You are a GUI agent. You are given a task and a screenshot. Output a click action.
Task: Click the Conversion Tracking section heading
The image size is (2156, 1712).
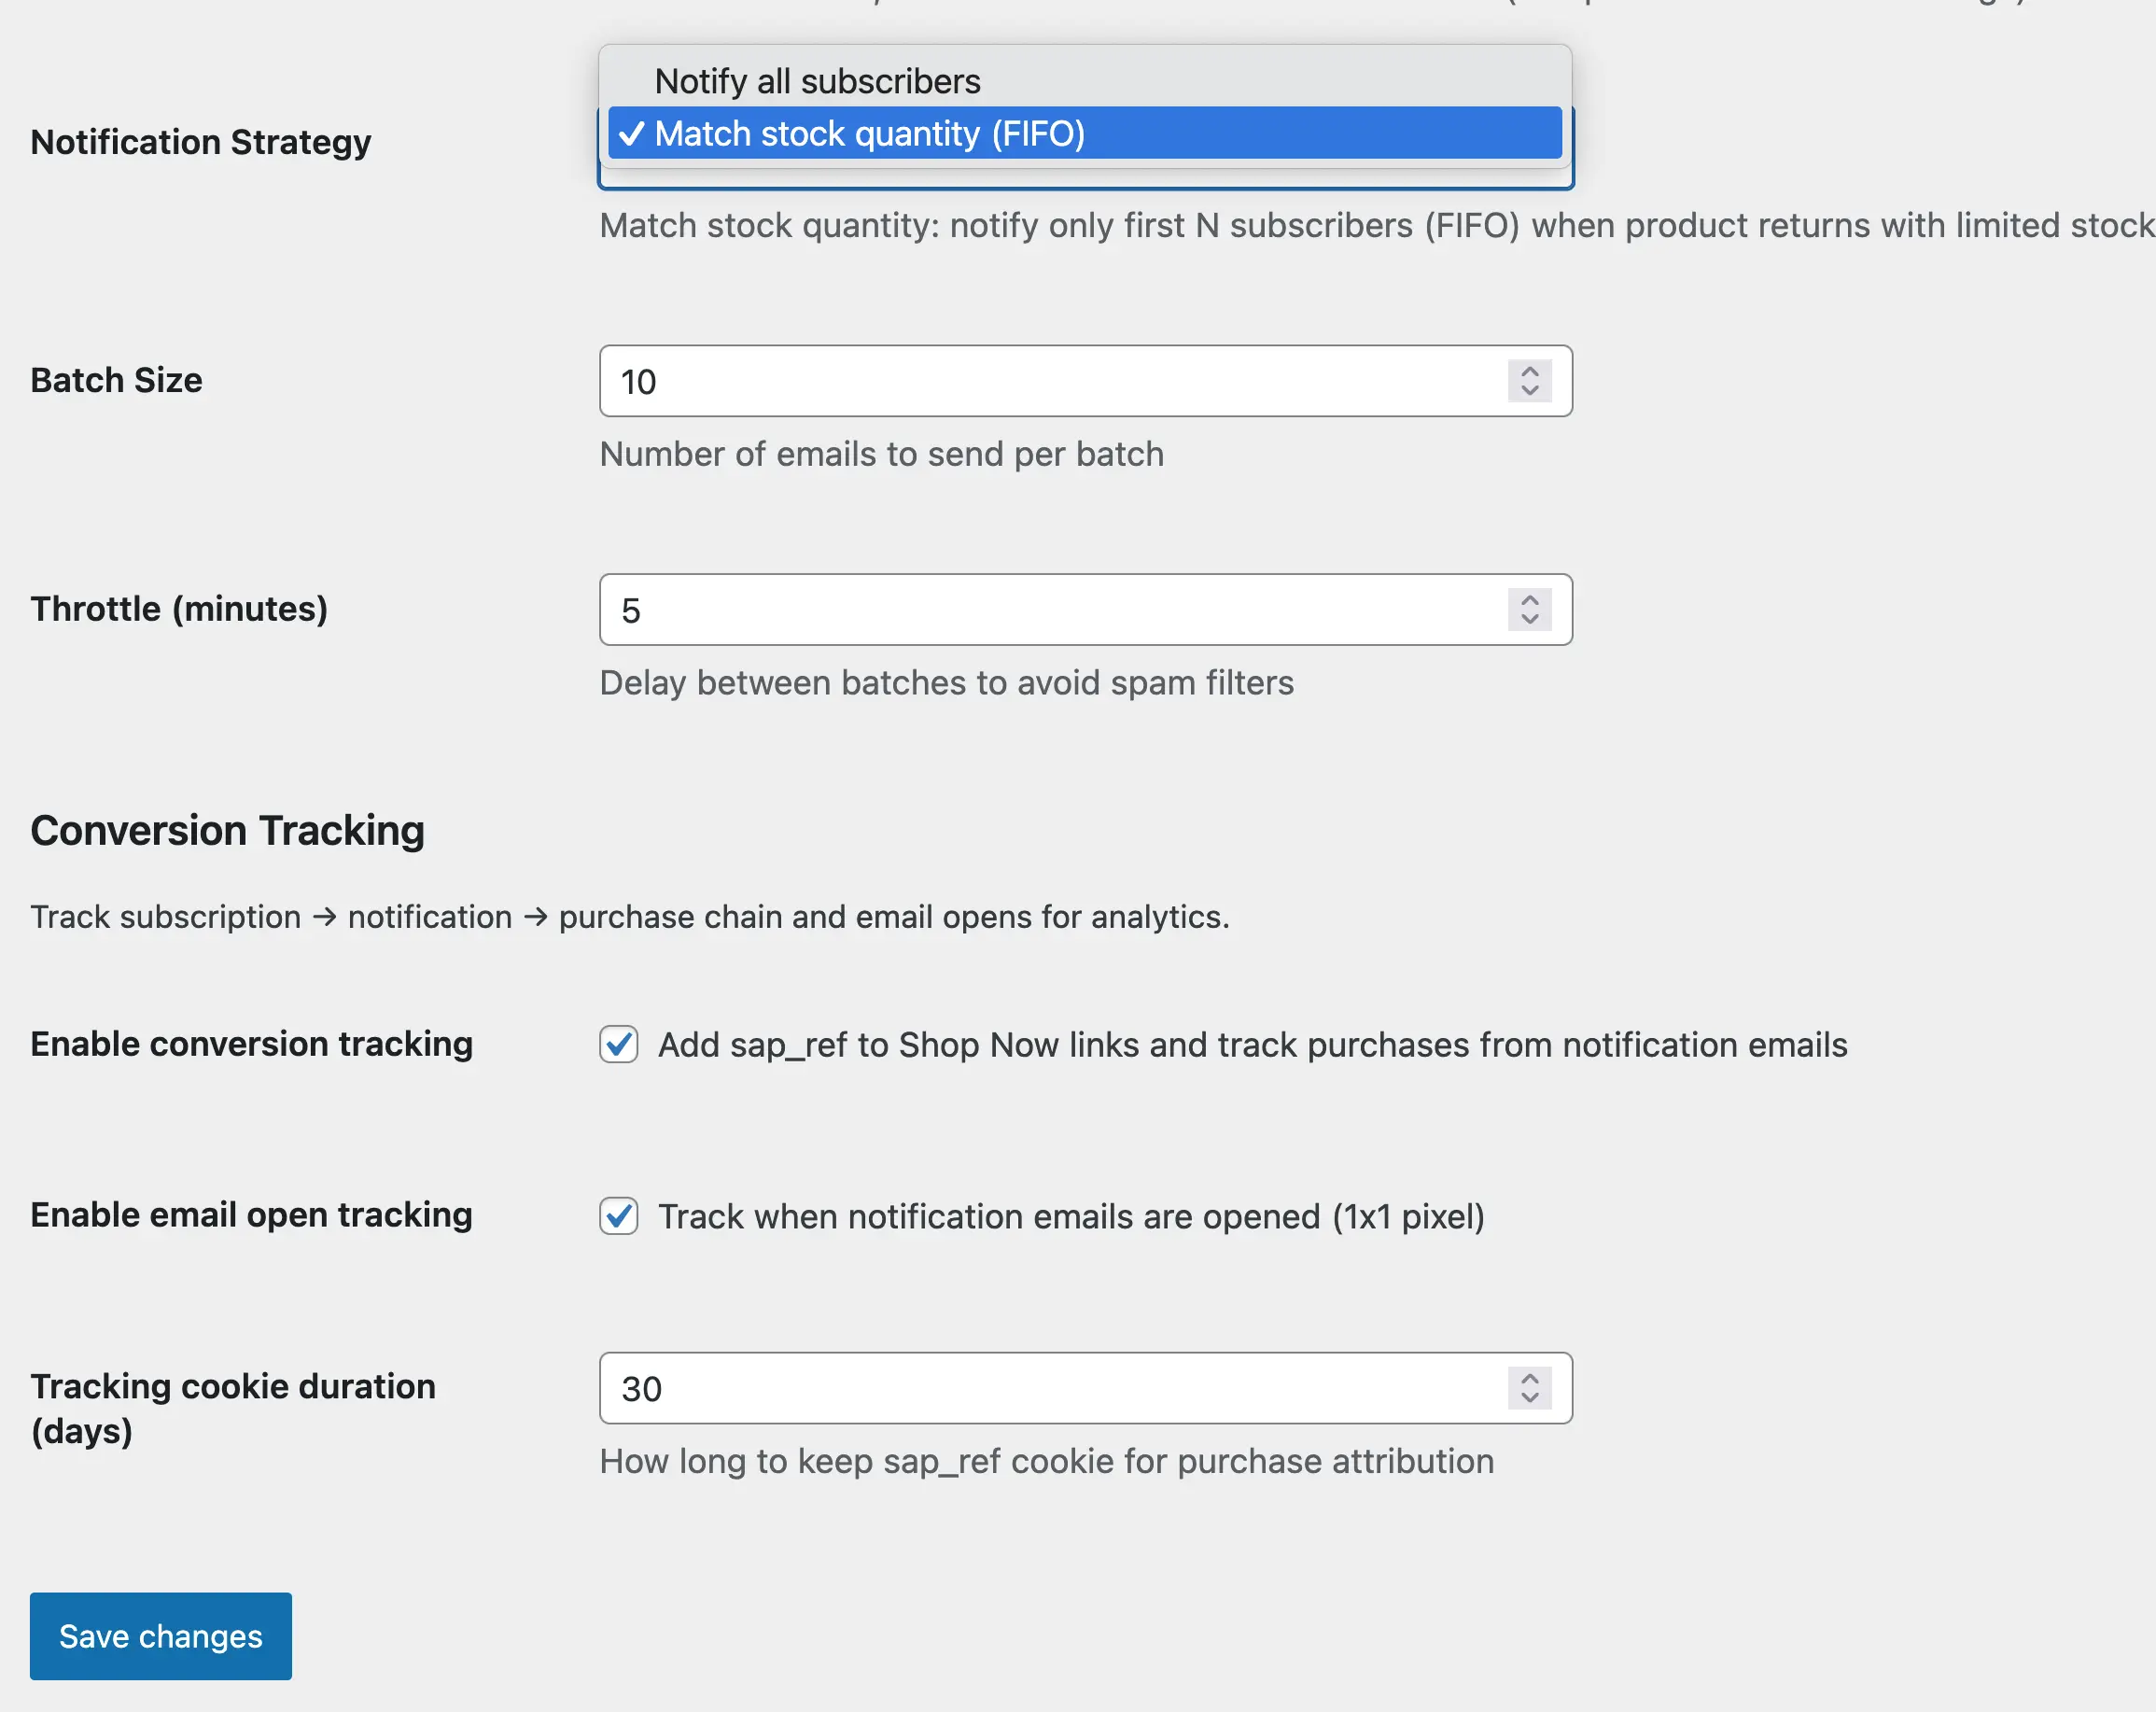click(227, 830)
